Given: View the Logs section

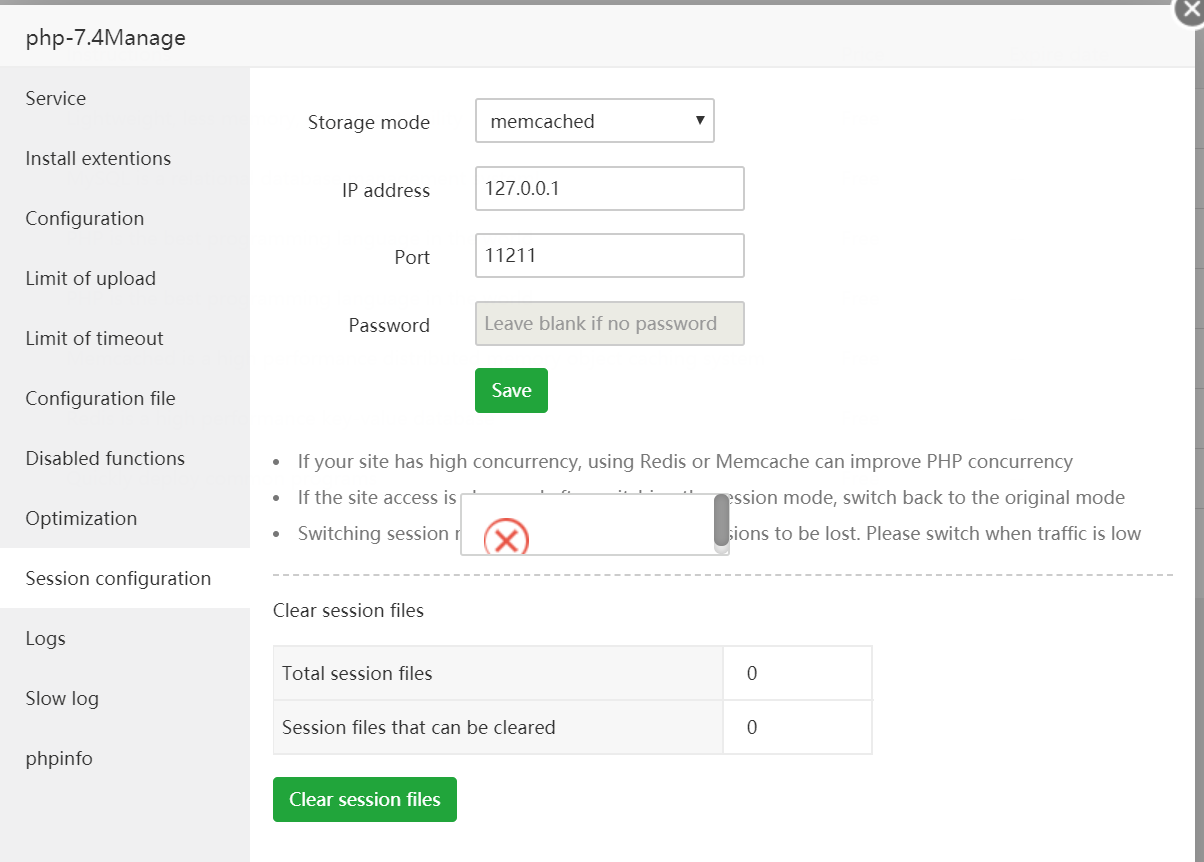Looking at the screenshot, I should point(46,638).
